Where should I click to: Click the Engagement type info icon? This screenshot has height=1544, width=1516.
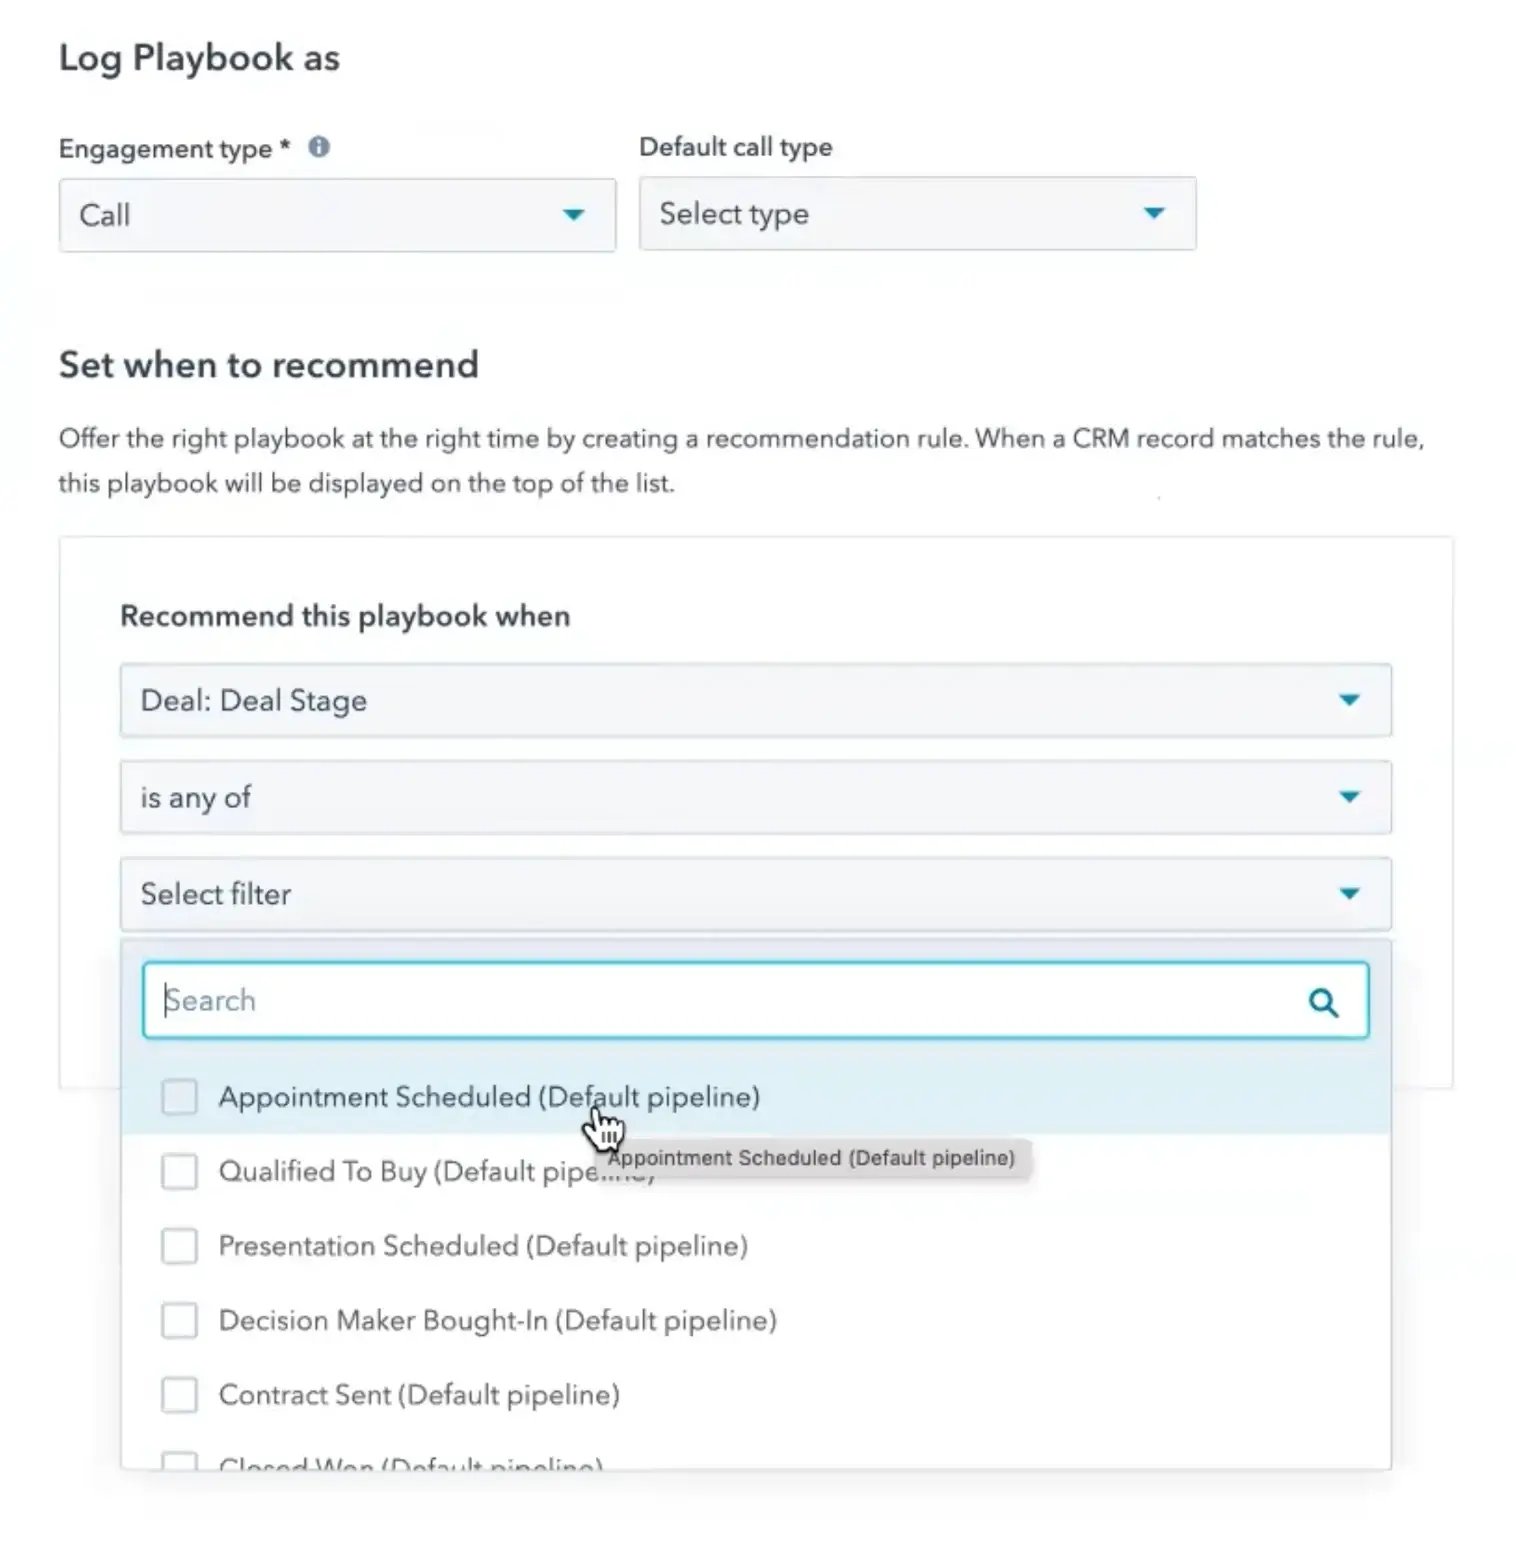[x=319, y=147]
